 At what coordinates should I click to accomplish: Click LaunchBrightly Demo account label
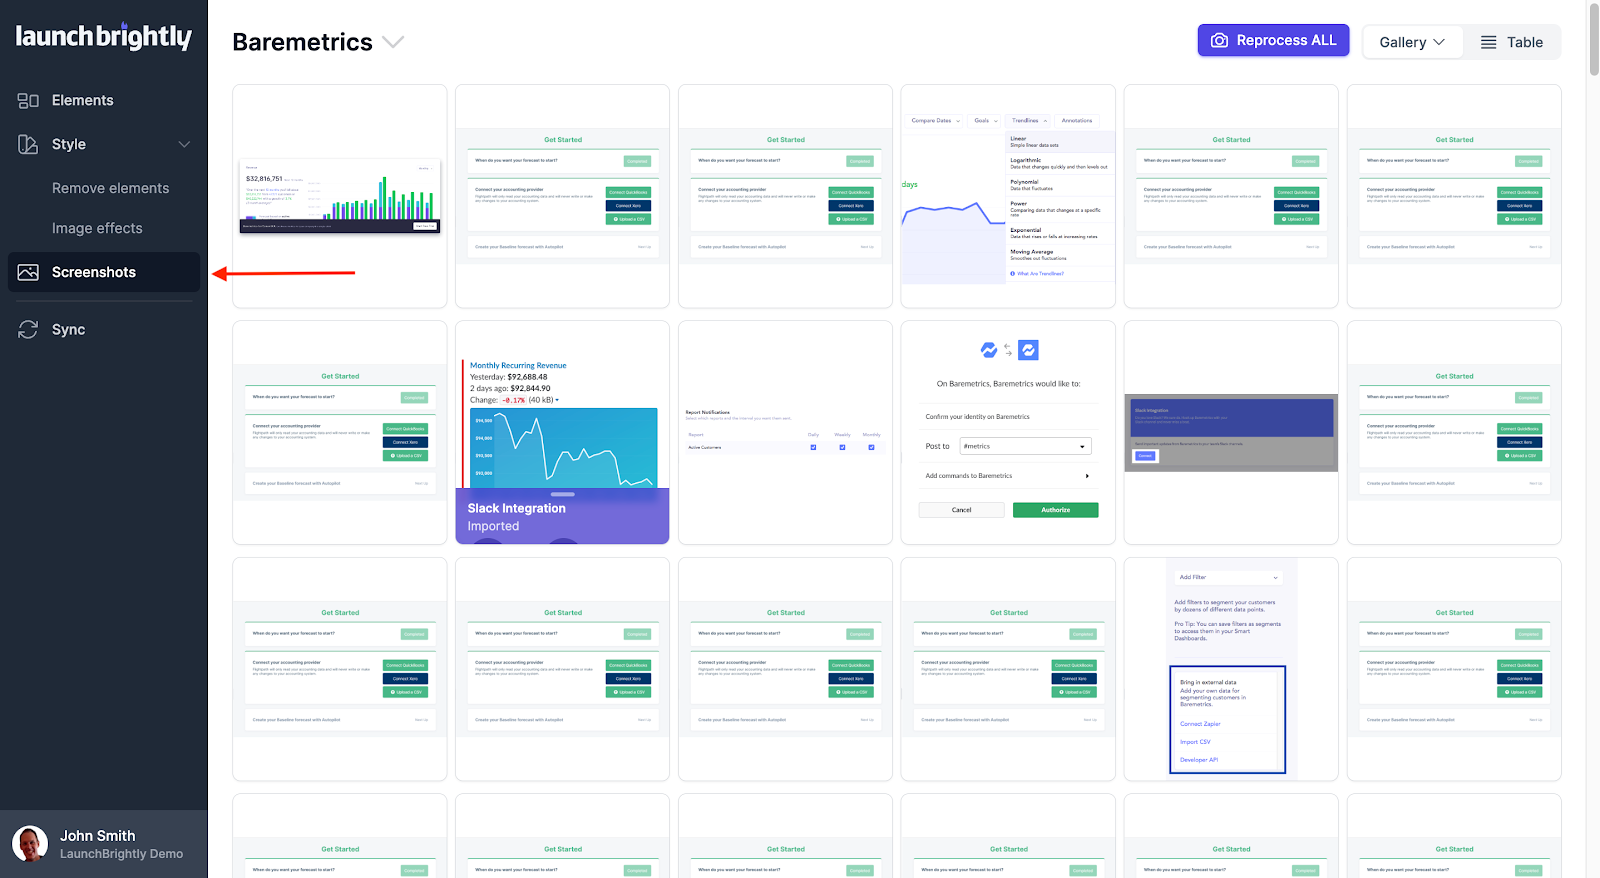click(121, 854)
